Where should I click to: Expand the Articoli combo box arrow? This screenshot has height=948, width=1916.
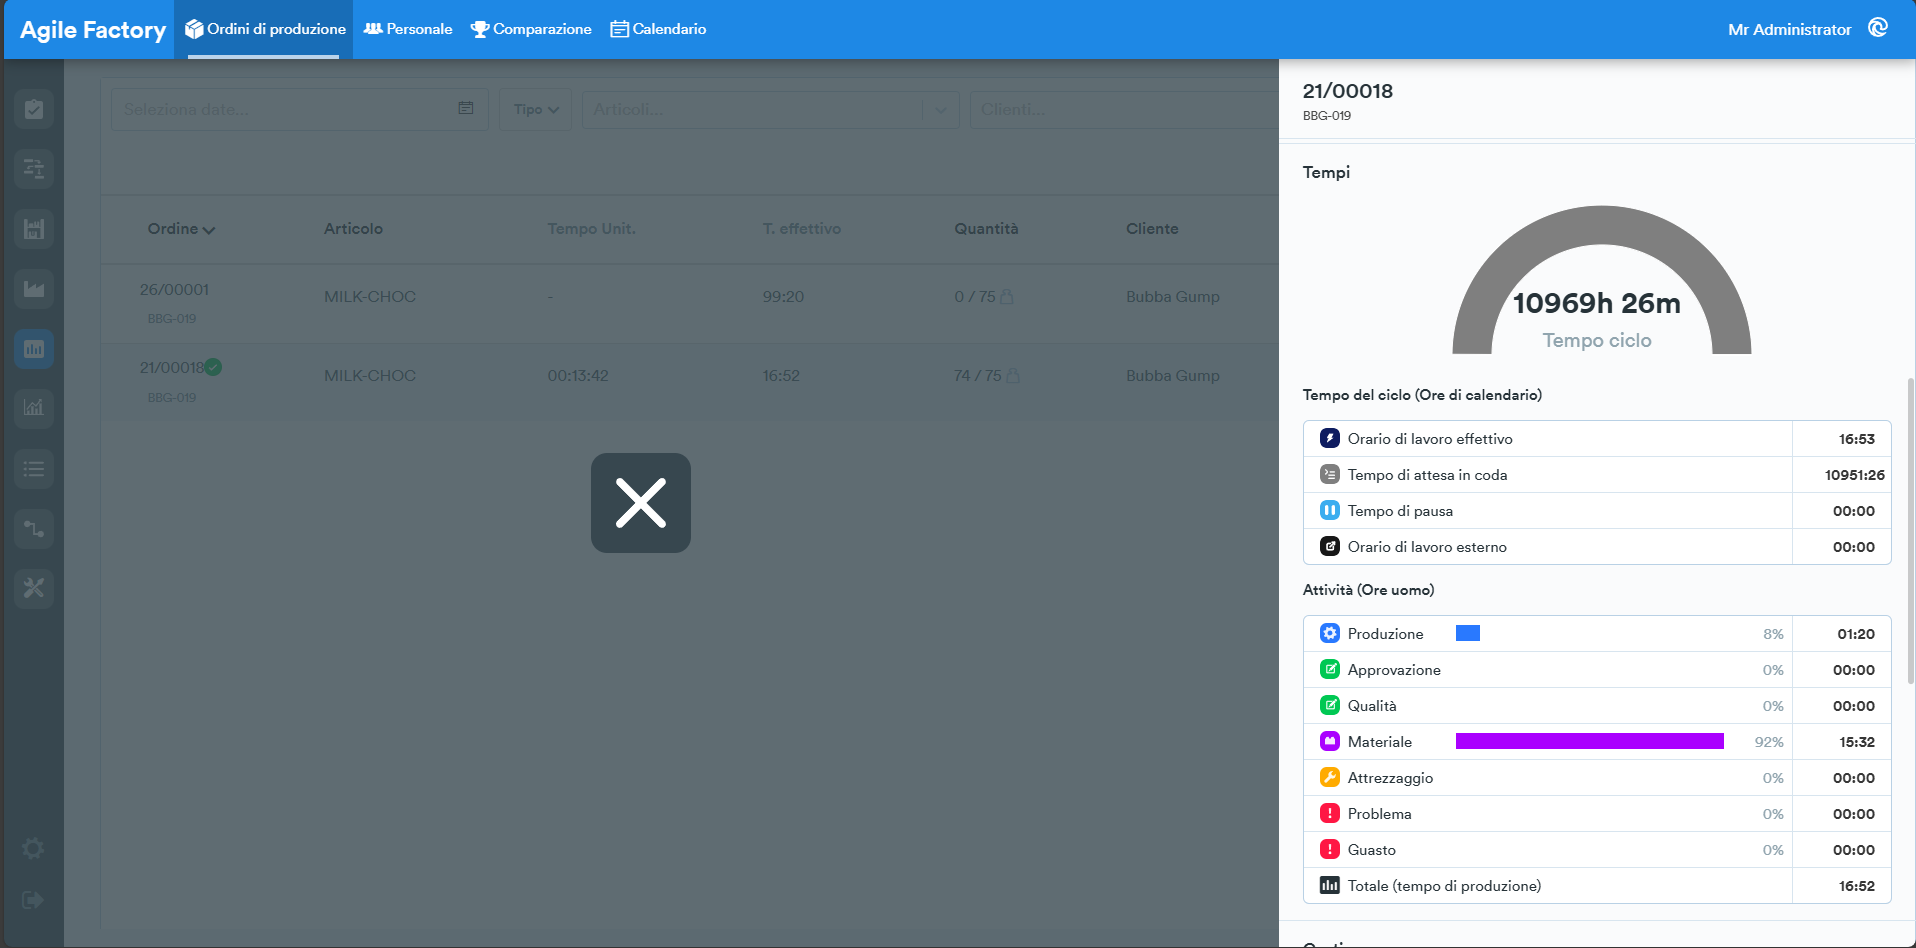tap(941, 110)
